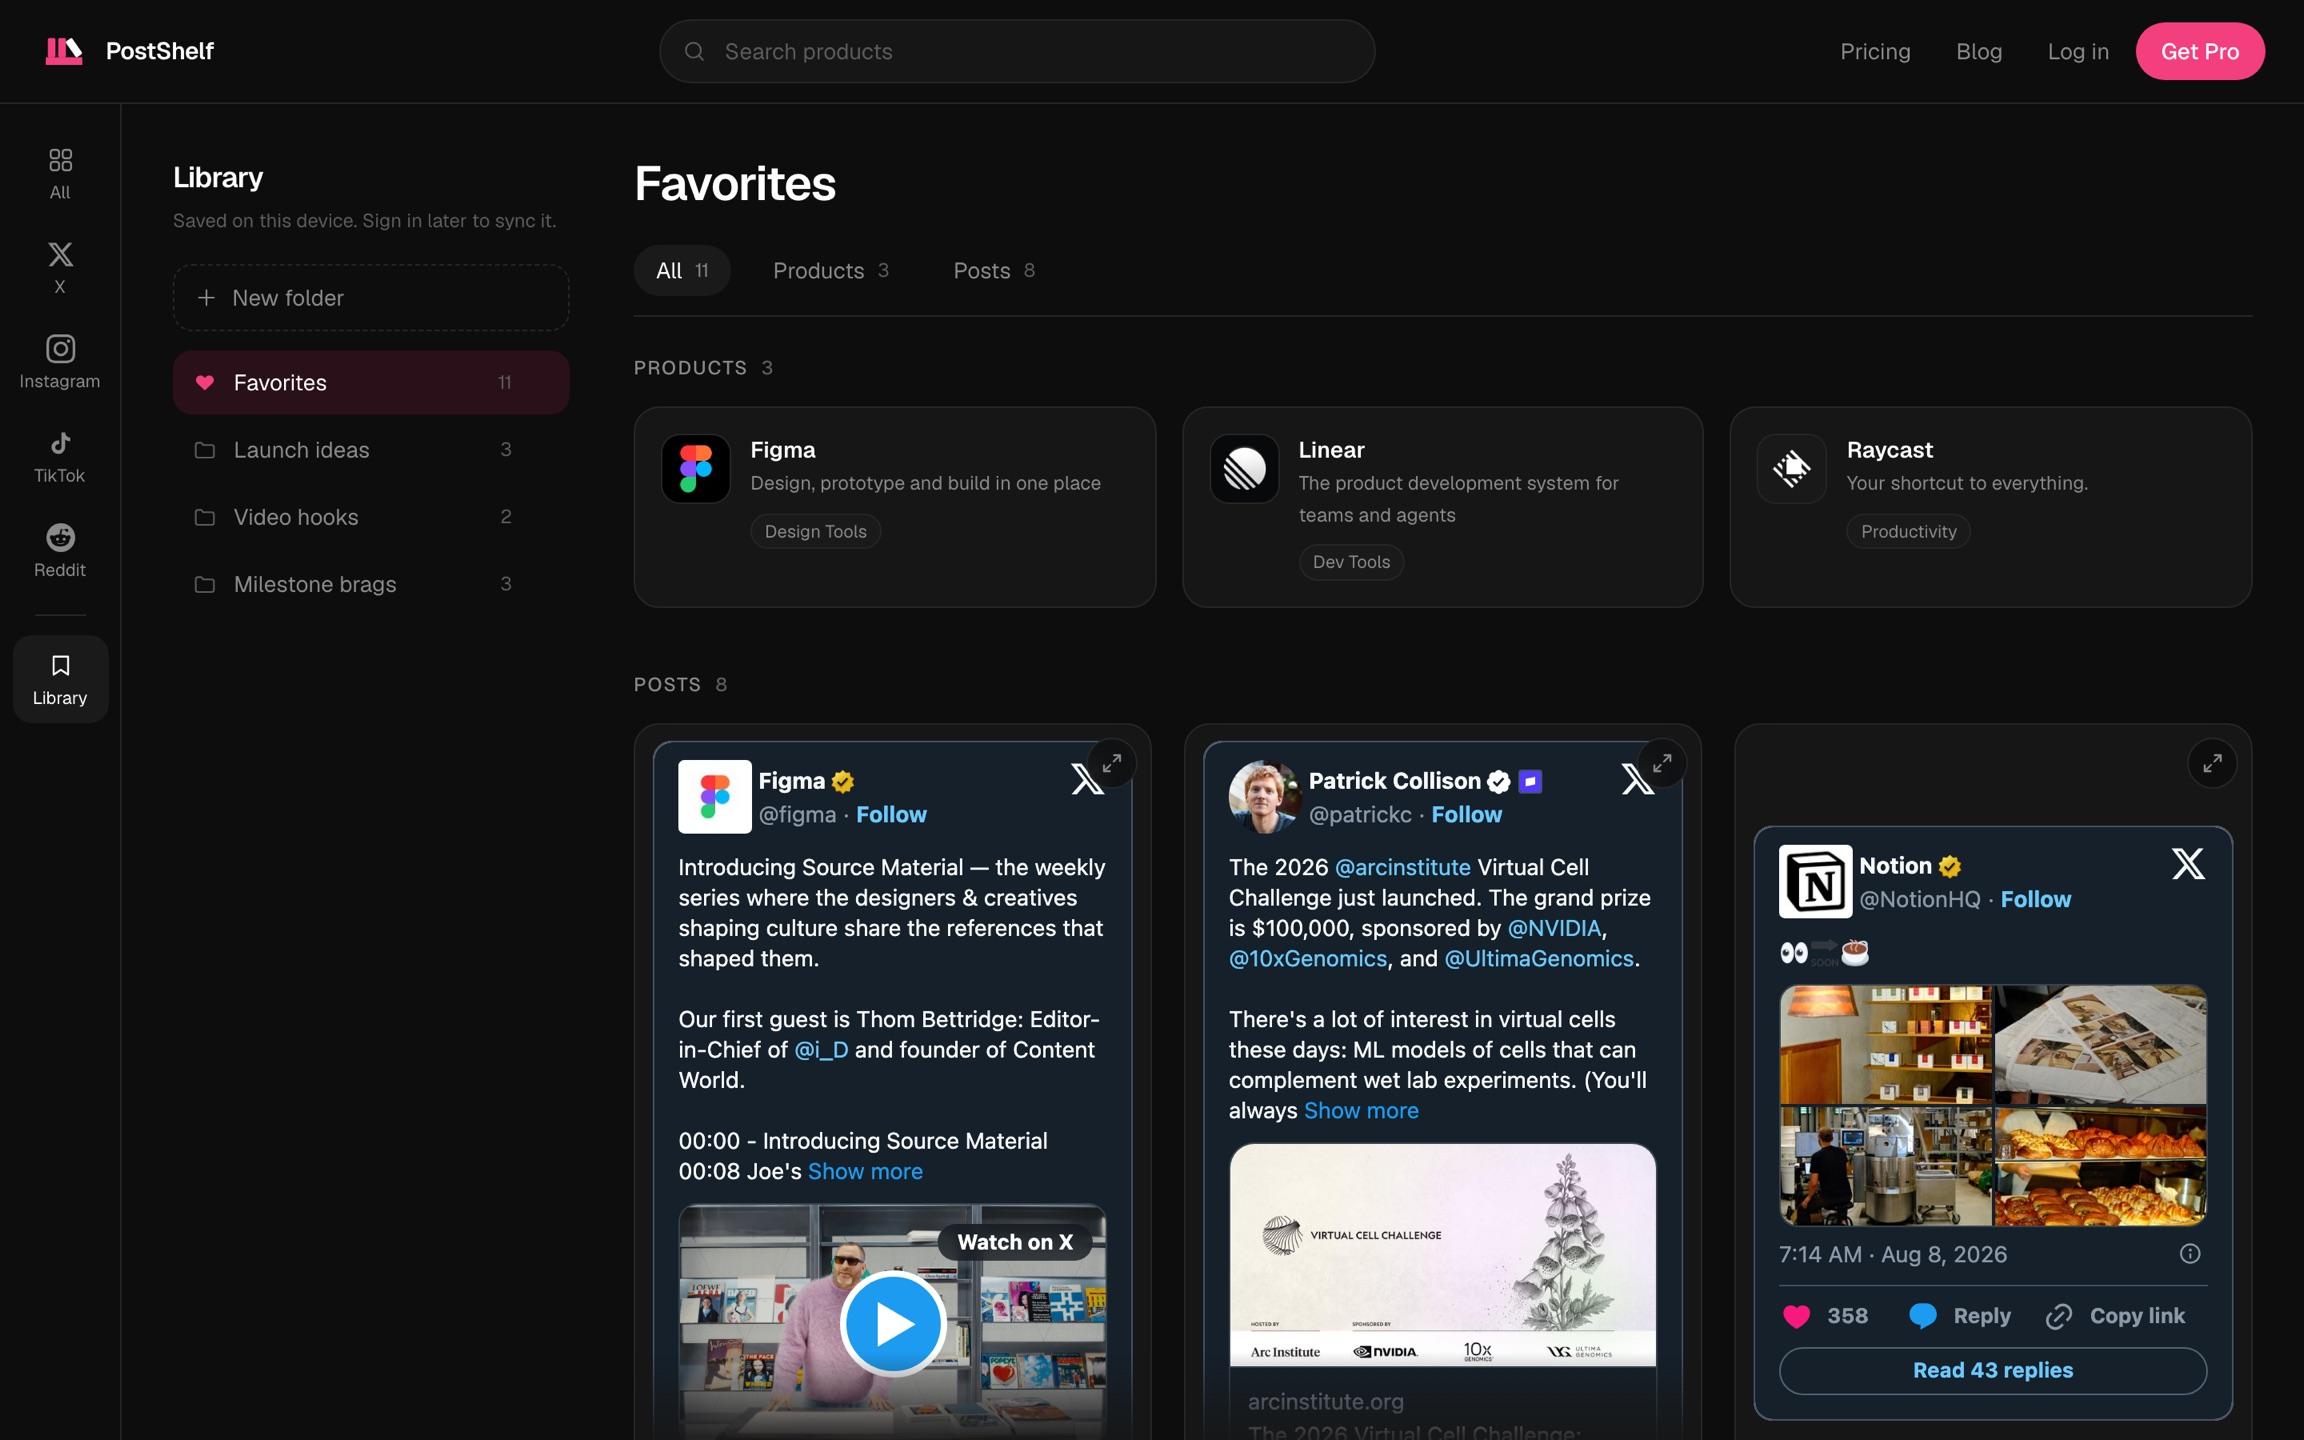The height and width of the screenshot is (1440, 2304).
Task: Click the PostShelf logo icon
Action: [x=64, y=51]
